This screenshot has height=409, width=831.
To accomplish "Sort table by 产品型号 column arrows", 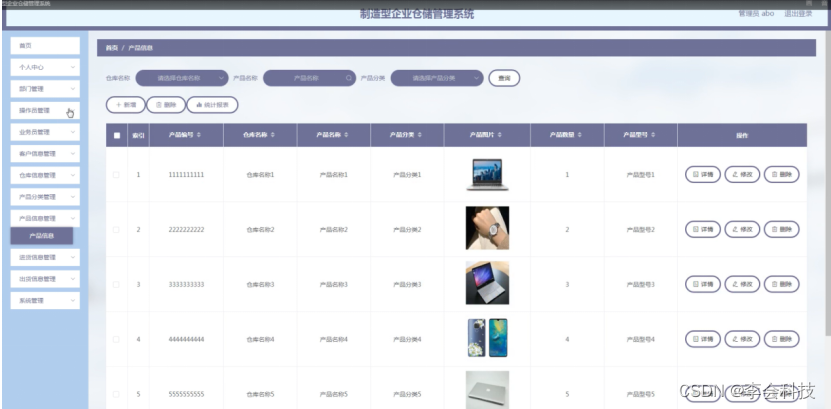I will pyautogui.click(x=653, y=135).
